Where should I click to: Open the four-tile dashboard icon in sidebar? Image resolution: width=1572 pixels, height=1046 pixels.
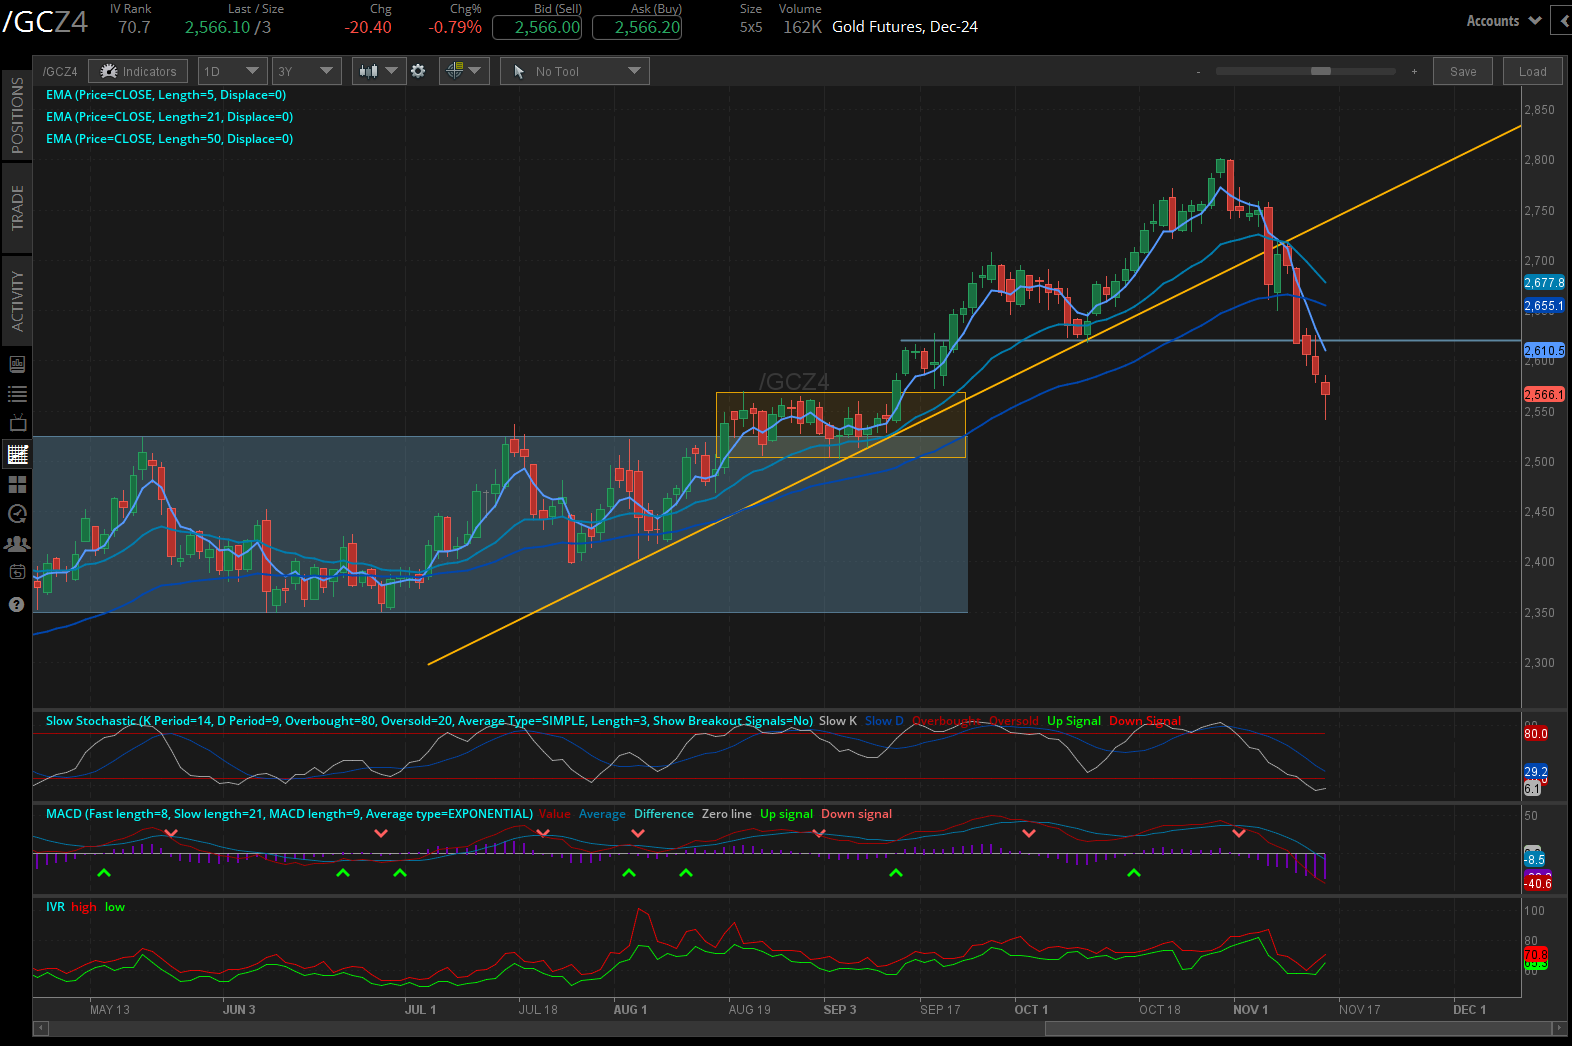coord(17,484)
